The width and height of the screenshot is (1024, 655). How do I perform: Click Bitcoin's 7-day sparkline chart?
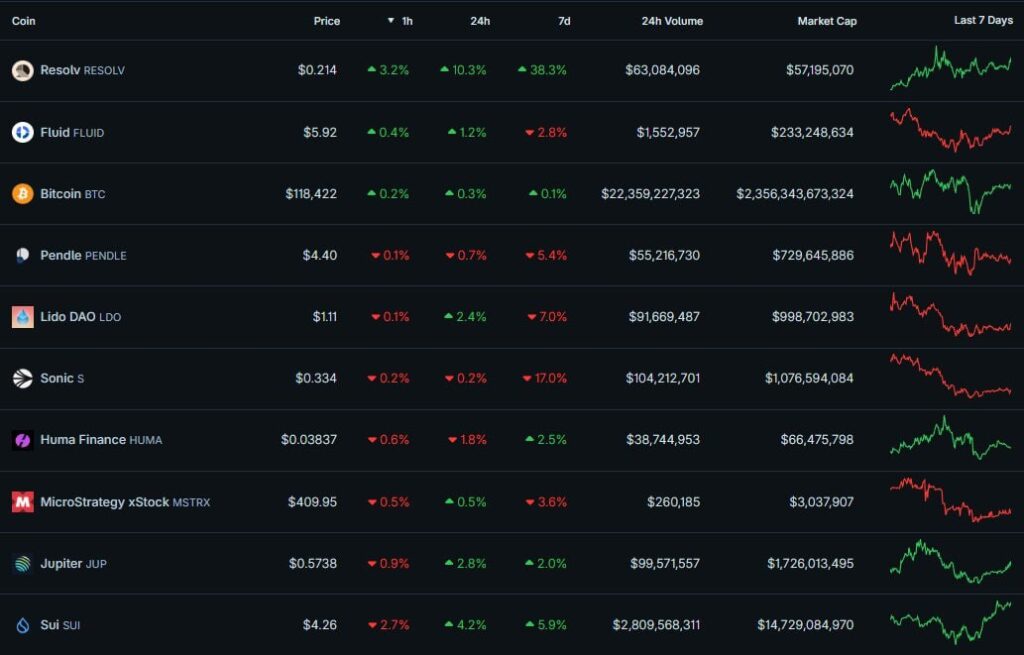pos(950,193)
